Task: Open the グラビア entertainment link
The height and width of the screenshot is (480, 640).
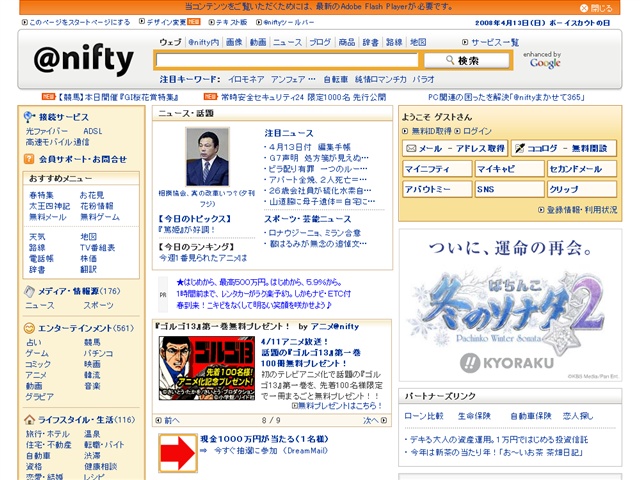Action: tap(40, 396)
